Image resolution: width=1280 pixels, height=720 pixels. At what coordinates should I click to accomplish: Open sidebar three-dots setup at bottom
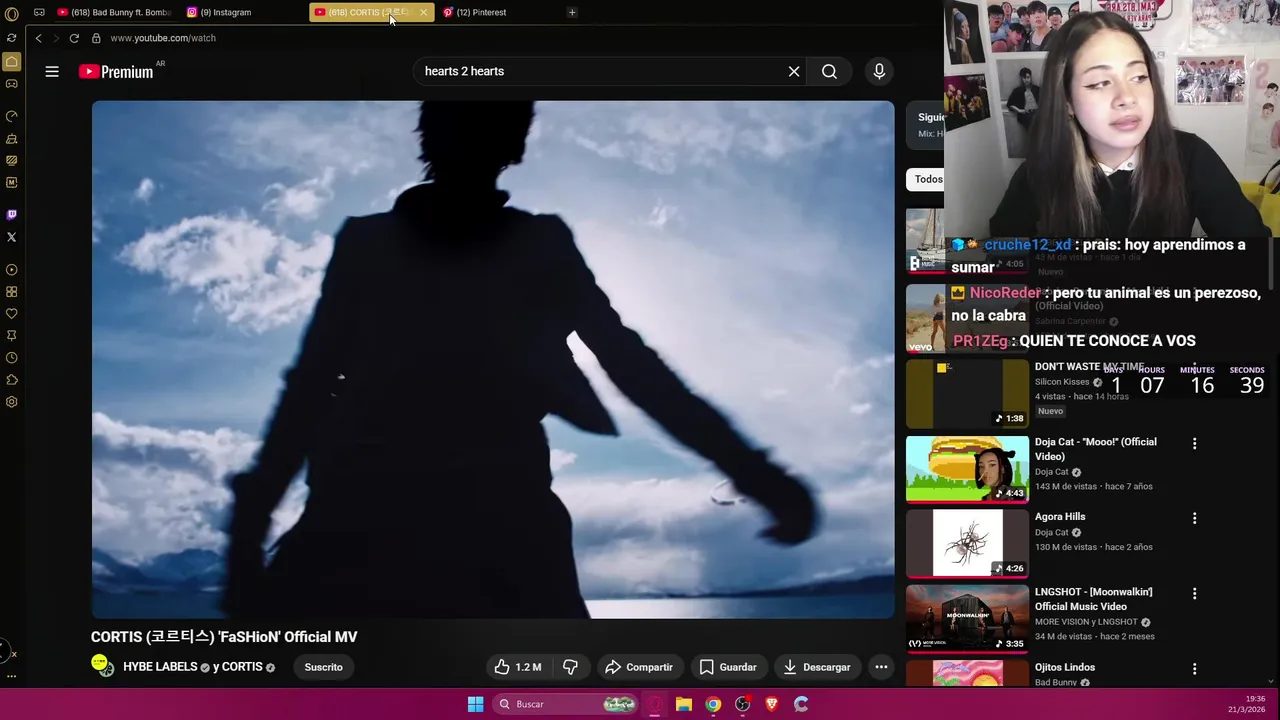pos(12,676)
